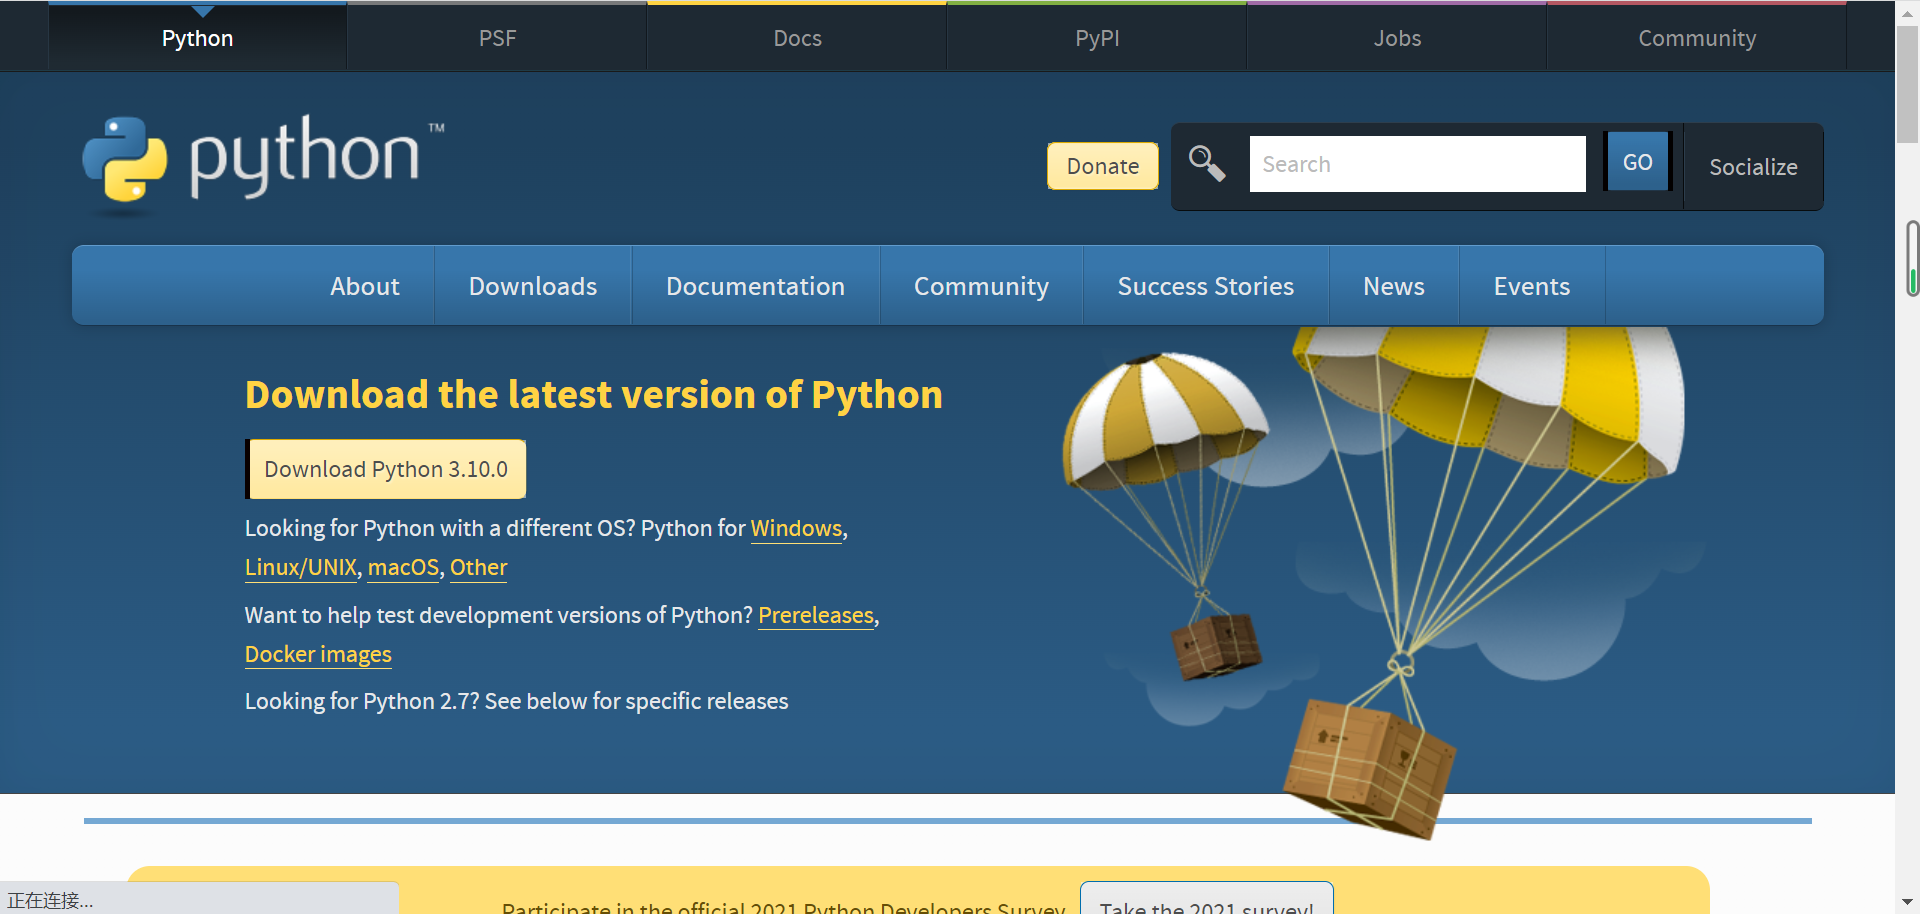Click the magnifying glass search icon
Image resolution: width=1920 pixels, height=914 pixels.
point(1206,164)
